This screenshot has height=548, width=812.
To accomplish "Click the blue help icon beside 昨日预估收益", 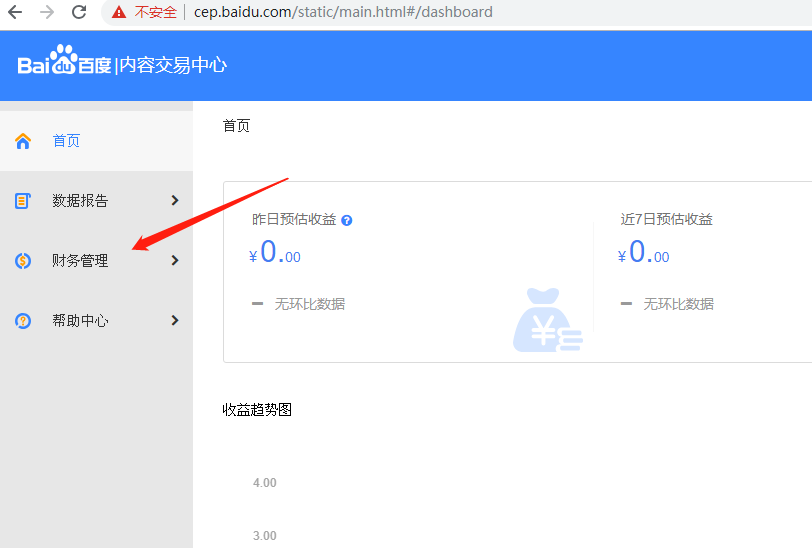I will 347,220.
